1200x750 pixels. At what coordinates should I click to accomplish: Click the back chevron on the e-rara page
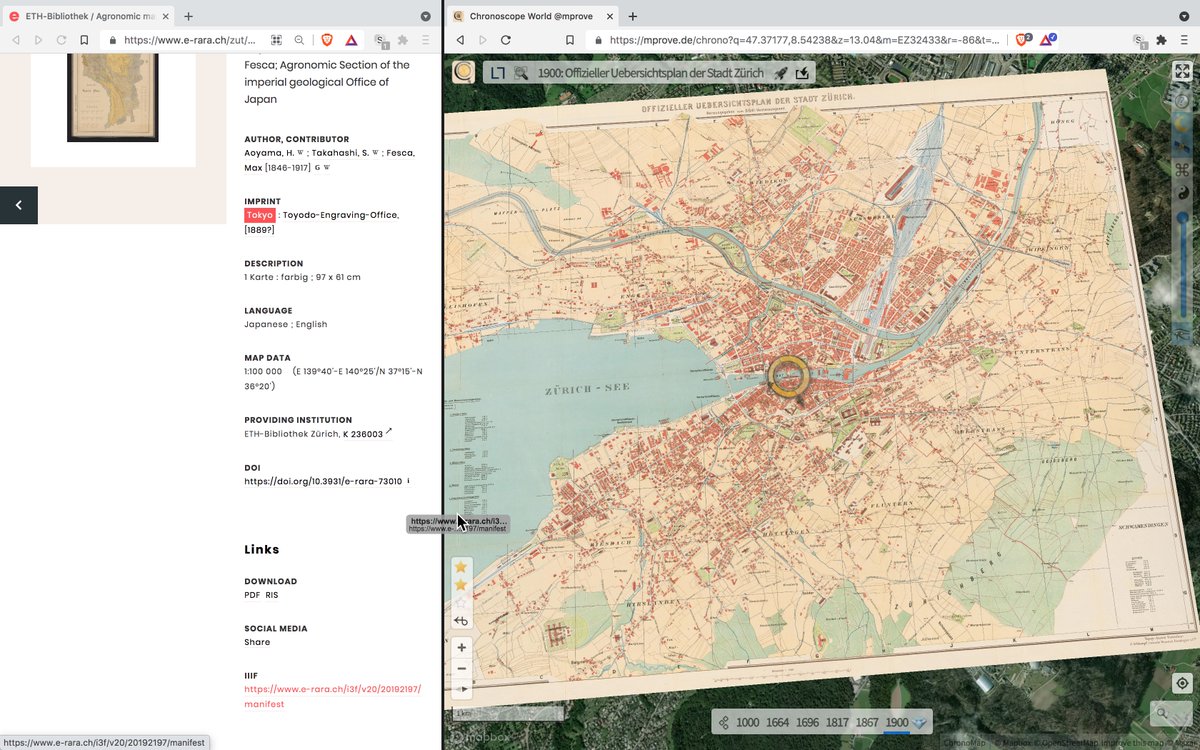(19, 205)
